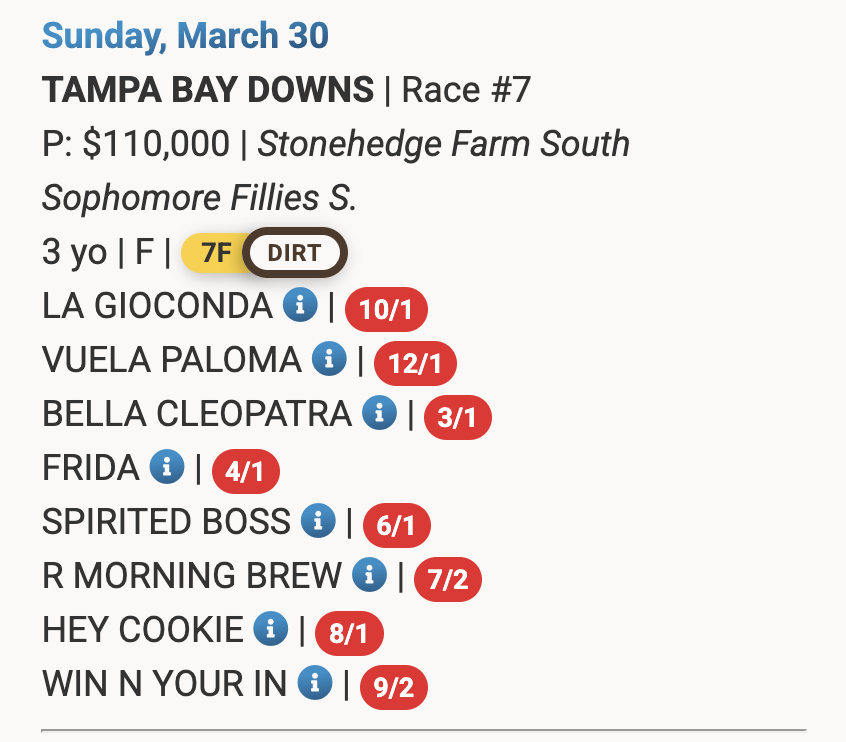Open SPIRITED BOSS info icon
The height and width of the screenshot is (742, 846).
[318, 521]
